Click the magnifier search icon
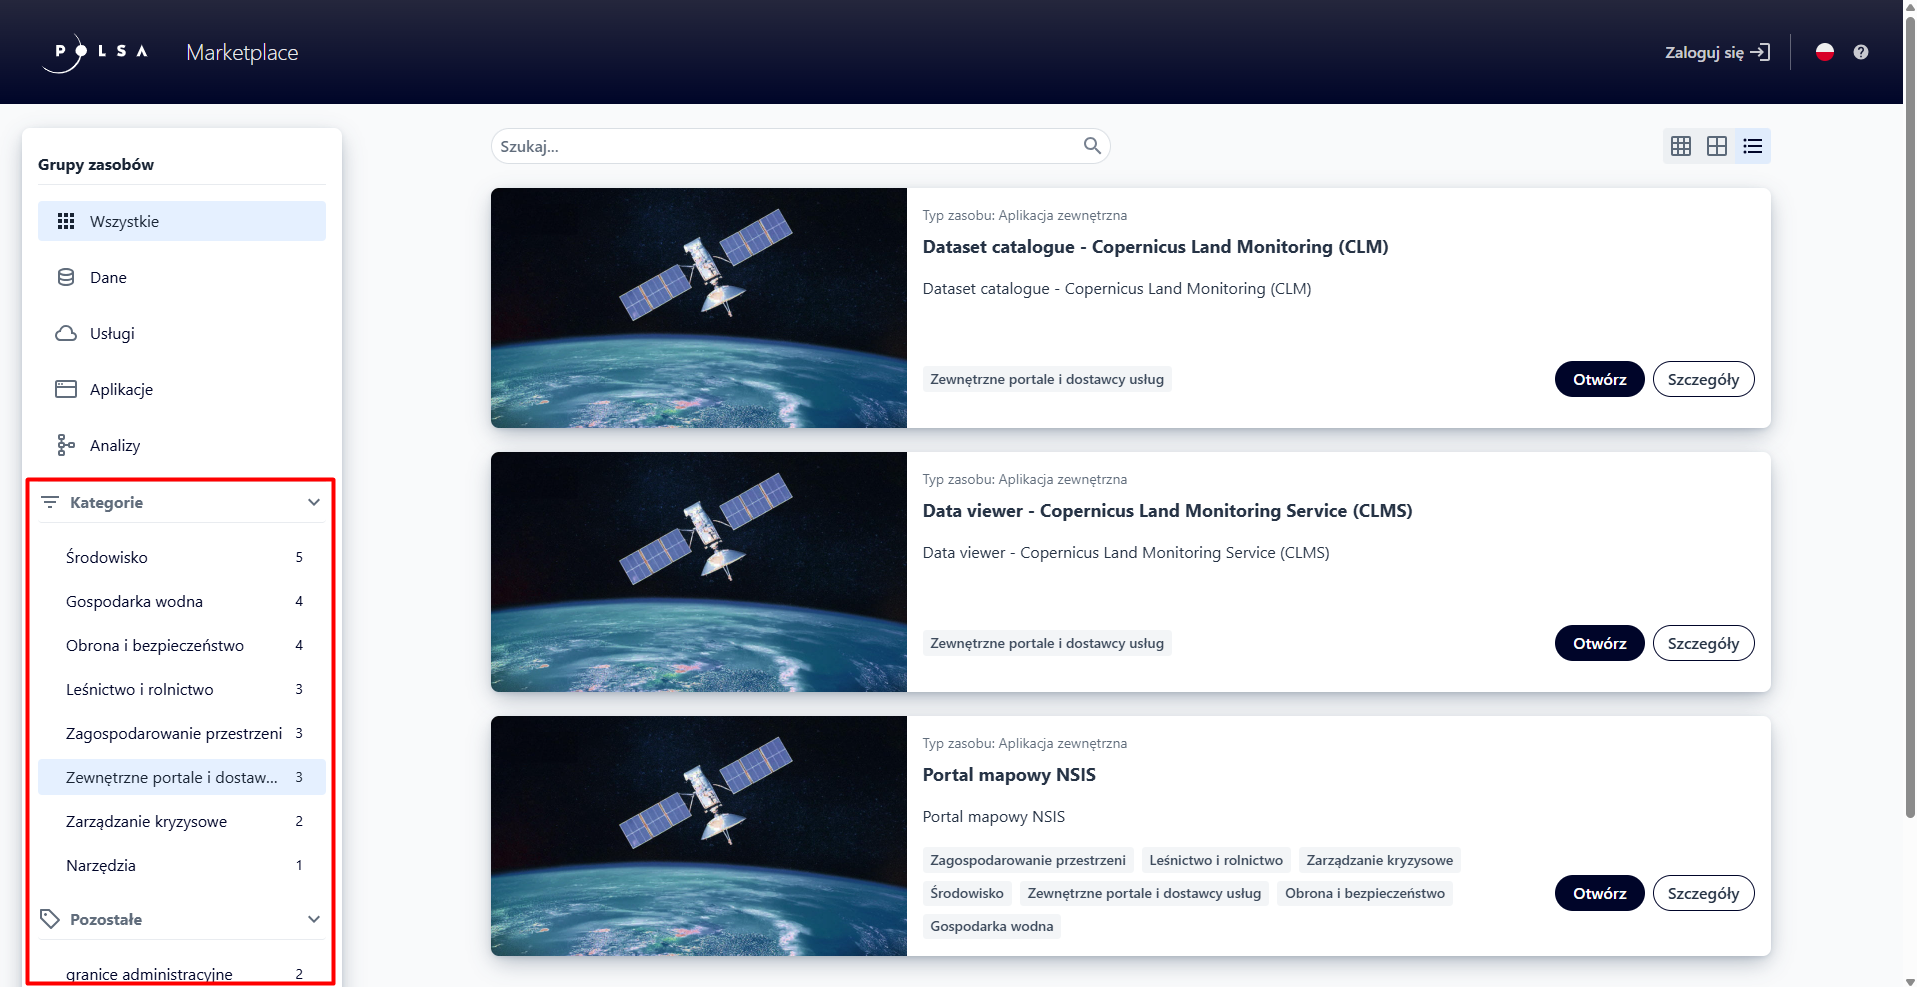Screen dimensions: 1917x987 click(x=1092, y=146)
